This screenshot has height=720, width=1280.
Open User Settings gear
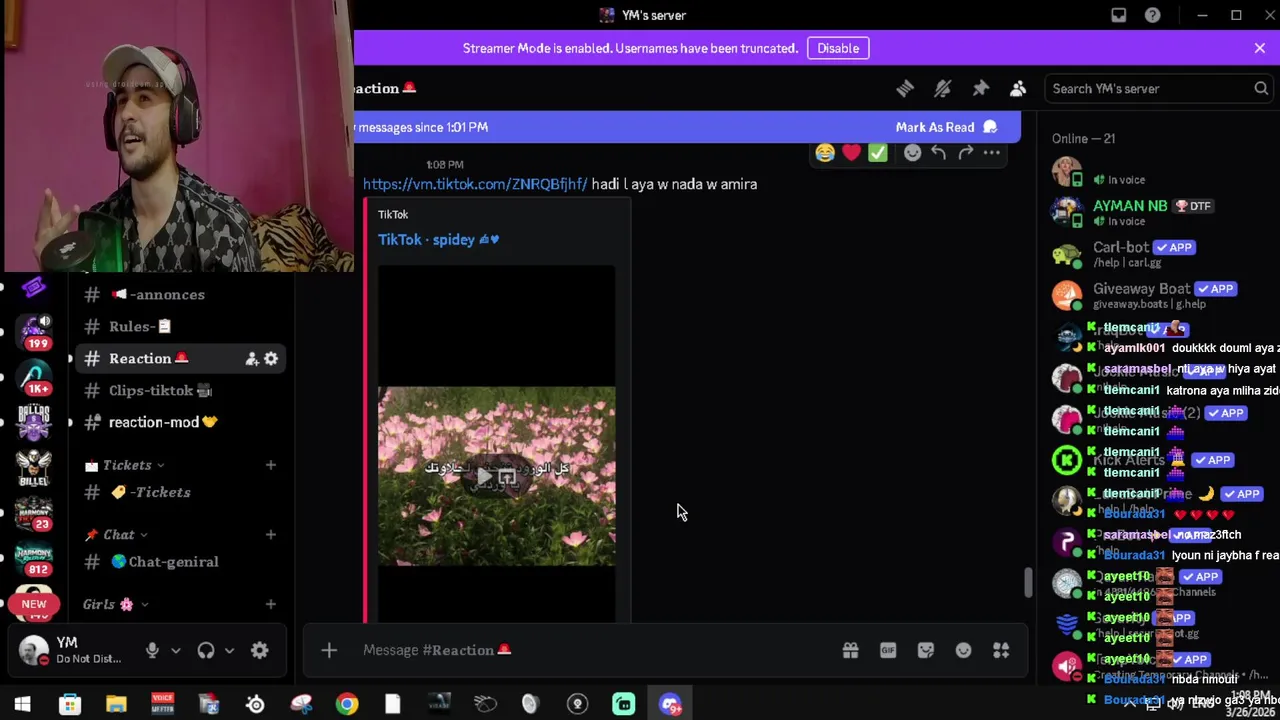(x=260, y=650)
